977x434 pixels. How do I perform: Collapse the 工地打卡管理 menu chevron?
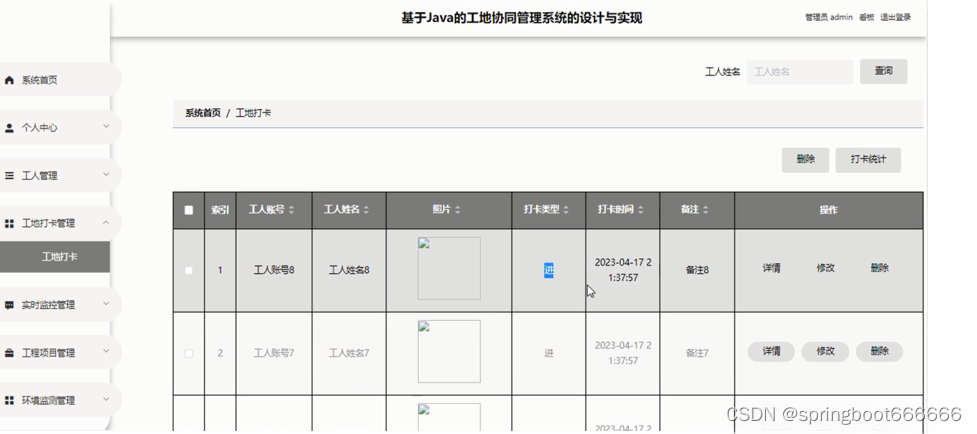point(106,222)
